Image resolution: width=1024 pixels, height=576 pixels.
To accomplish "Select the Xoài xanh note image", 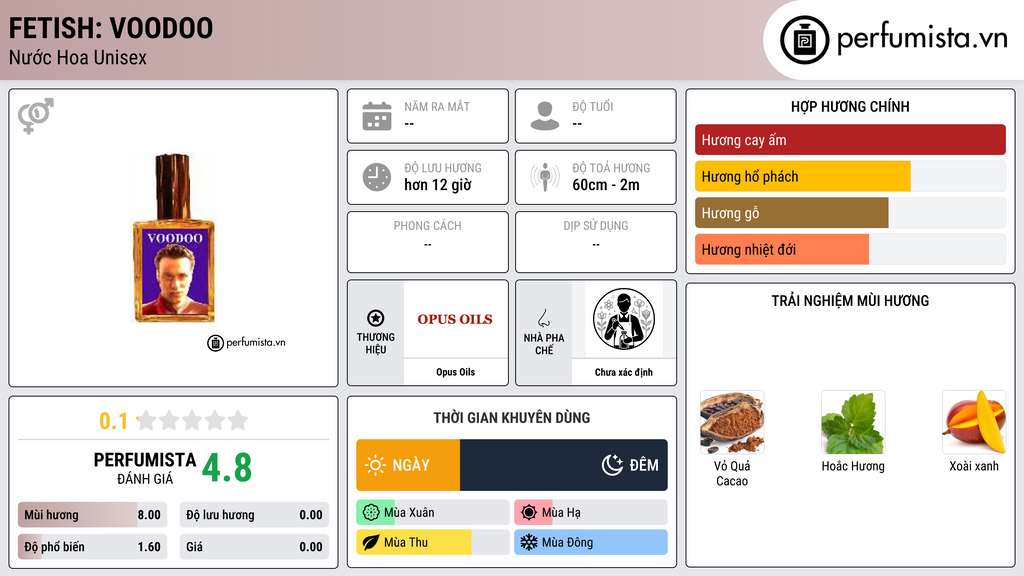I will (974, 422).
